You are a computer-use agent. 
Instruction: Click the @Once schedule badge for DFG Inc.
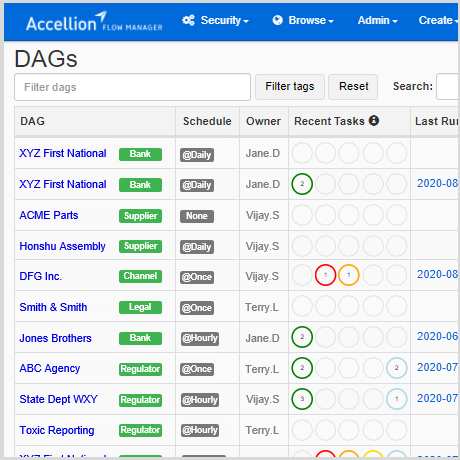[x=197, y=277]
